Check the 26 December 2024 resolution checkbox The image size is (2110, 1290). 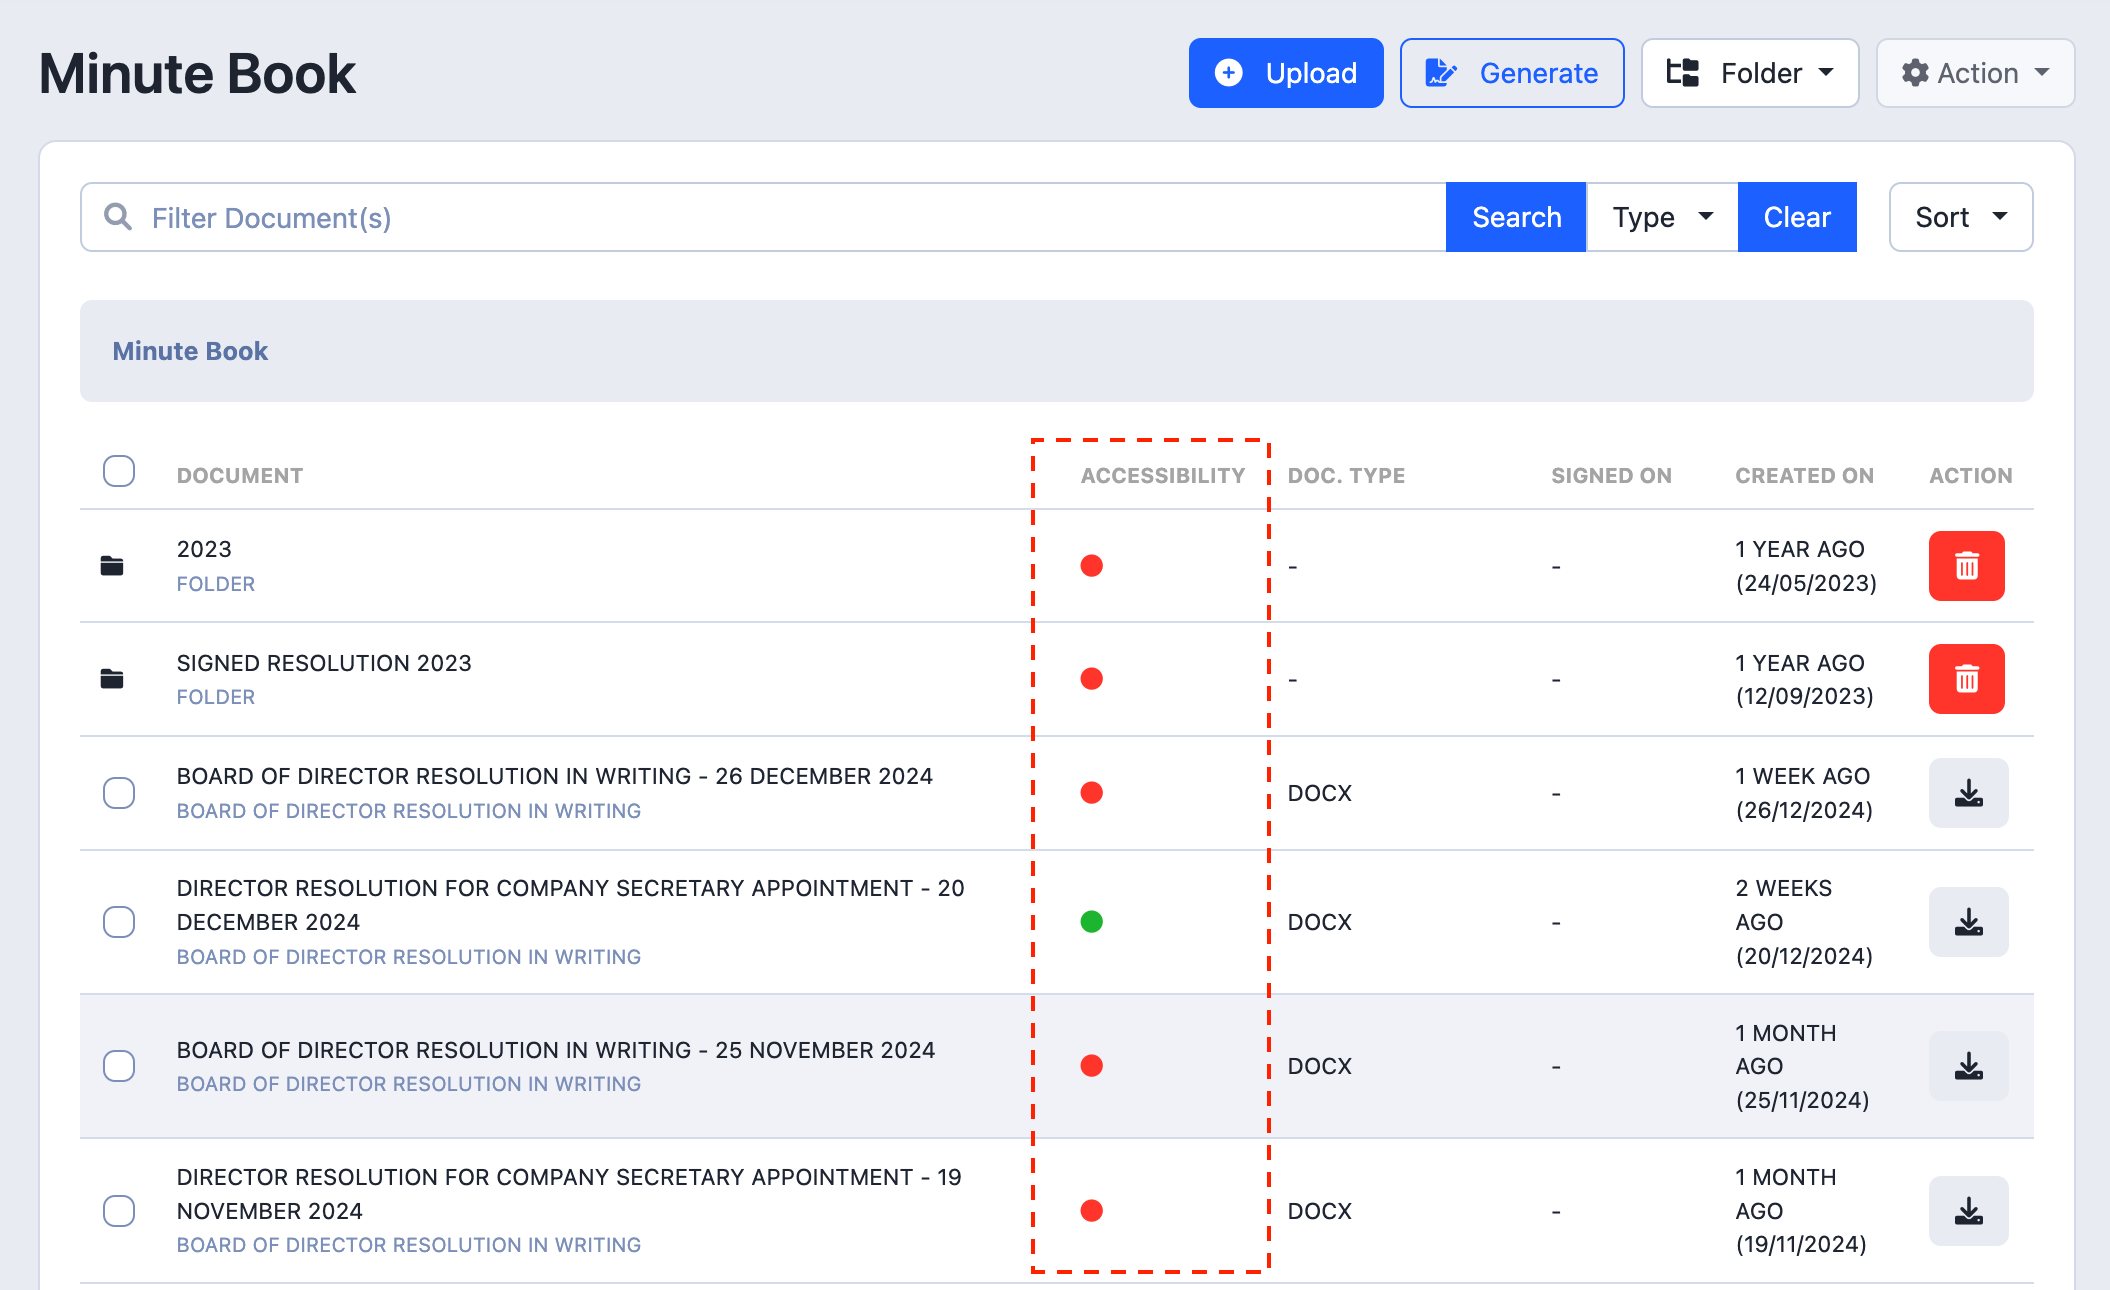pyautogui.click(x=119, y=793)
